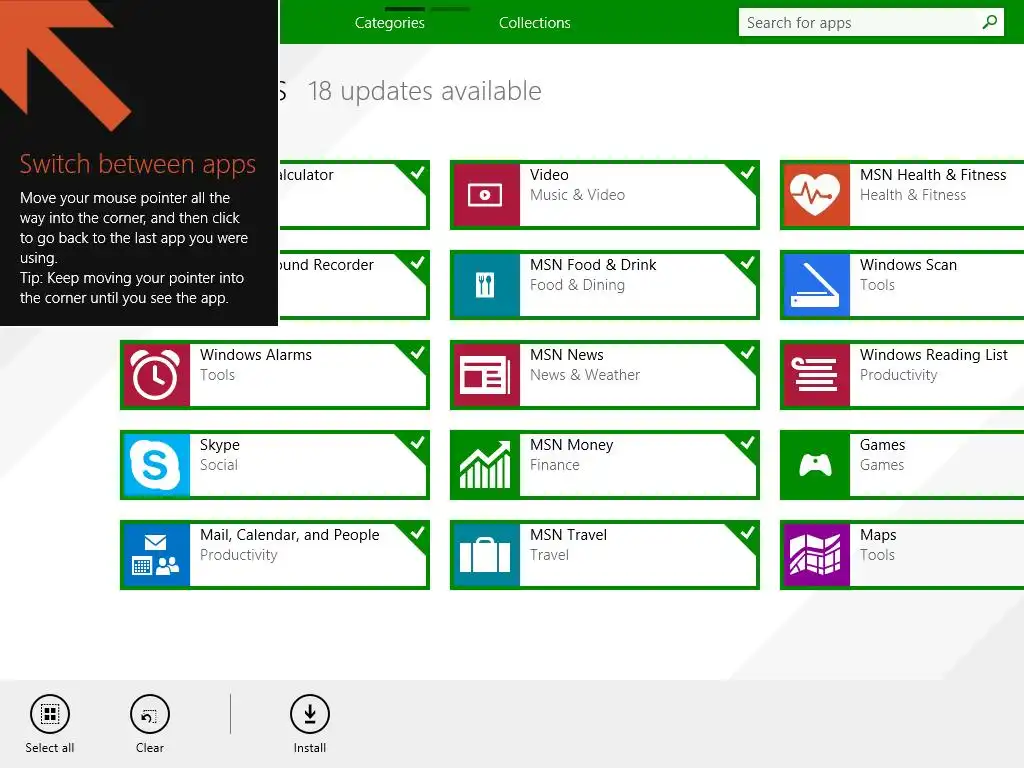Click the Mail, Calendar, and People icon
This screenshot has width=1024, height=768.
pyautogui.click(x=155, y=555)
